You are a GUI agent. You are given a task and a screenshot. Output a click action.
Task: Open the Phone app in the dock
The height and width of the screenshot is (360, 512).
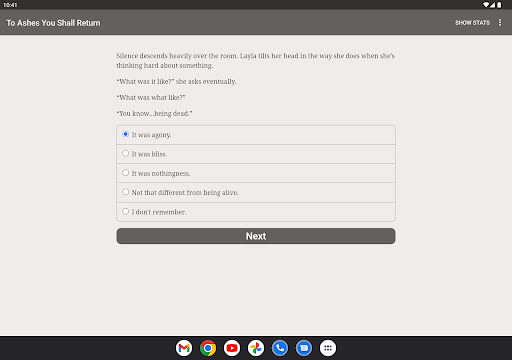pyautogui.click(x=280, y=348)
